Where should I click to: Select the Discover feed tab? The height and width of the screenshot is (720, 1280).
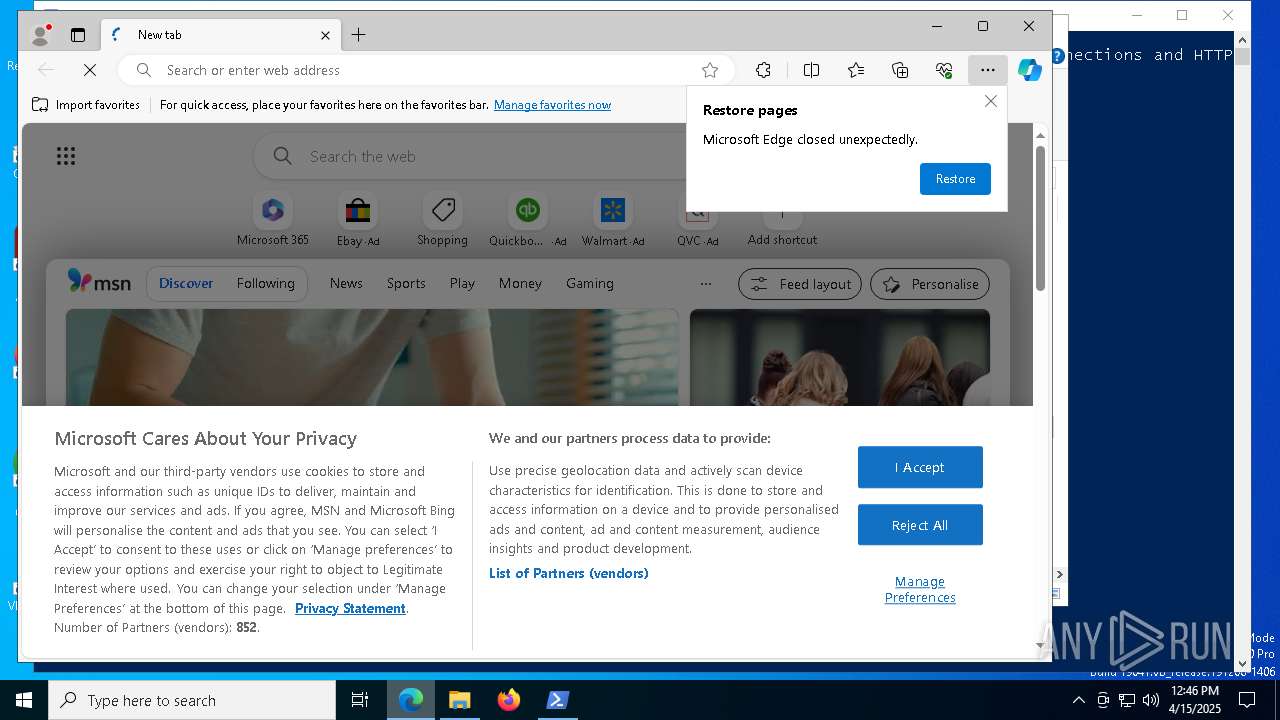[186, 284]
